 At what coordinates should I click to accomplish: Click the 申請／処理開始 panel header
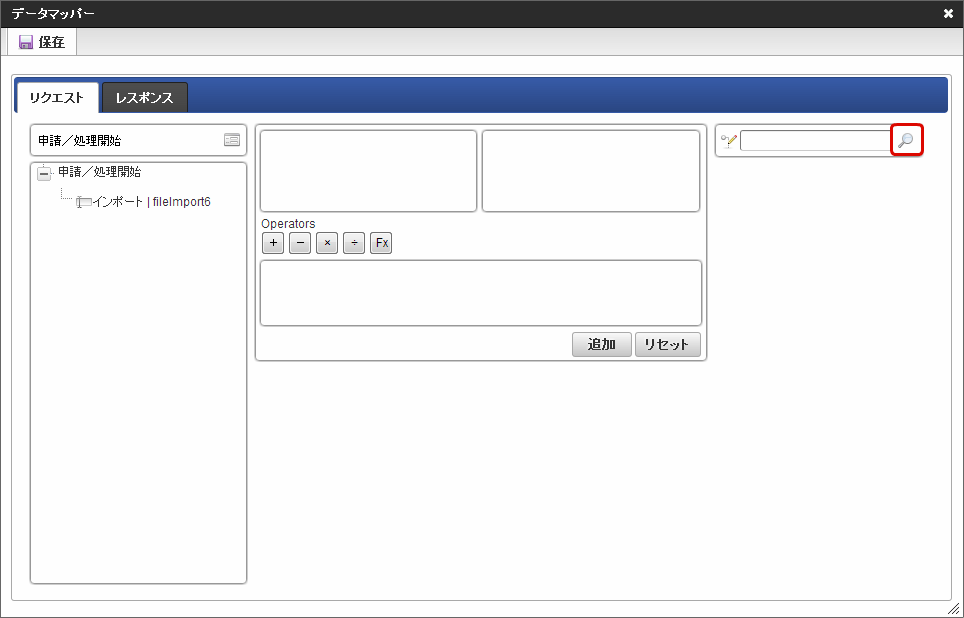tap(138, 140)
